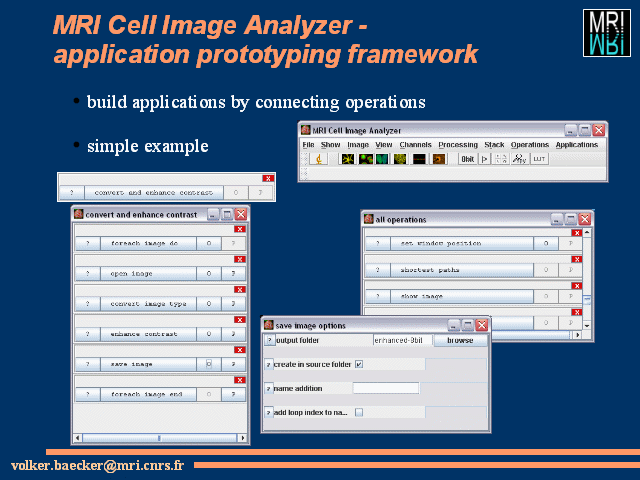
Task: Remove the 'open image' operation with red X
Action: tap(240, 259)
